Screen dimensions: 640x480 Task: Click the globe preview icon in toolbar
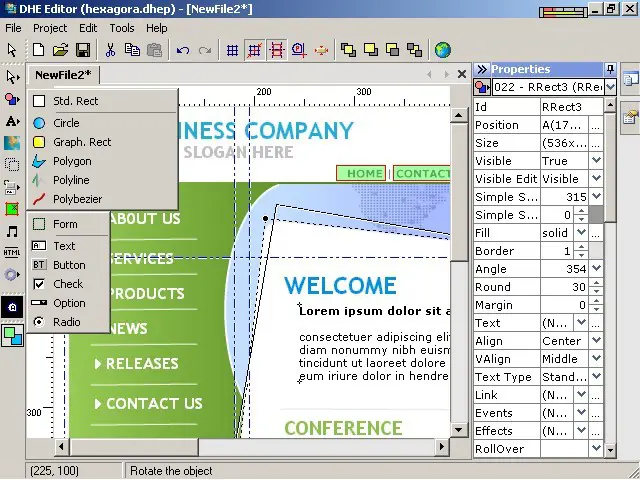coord(442,50)
